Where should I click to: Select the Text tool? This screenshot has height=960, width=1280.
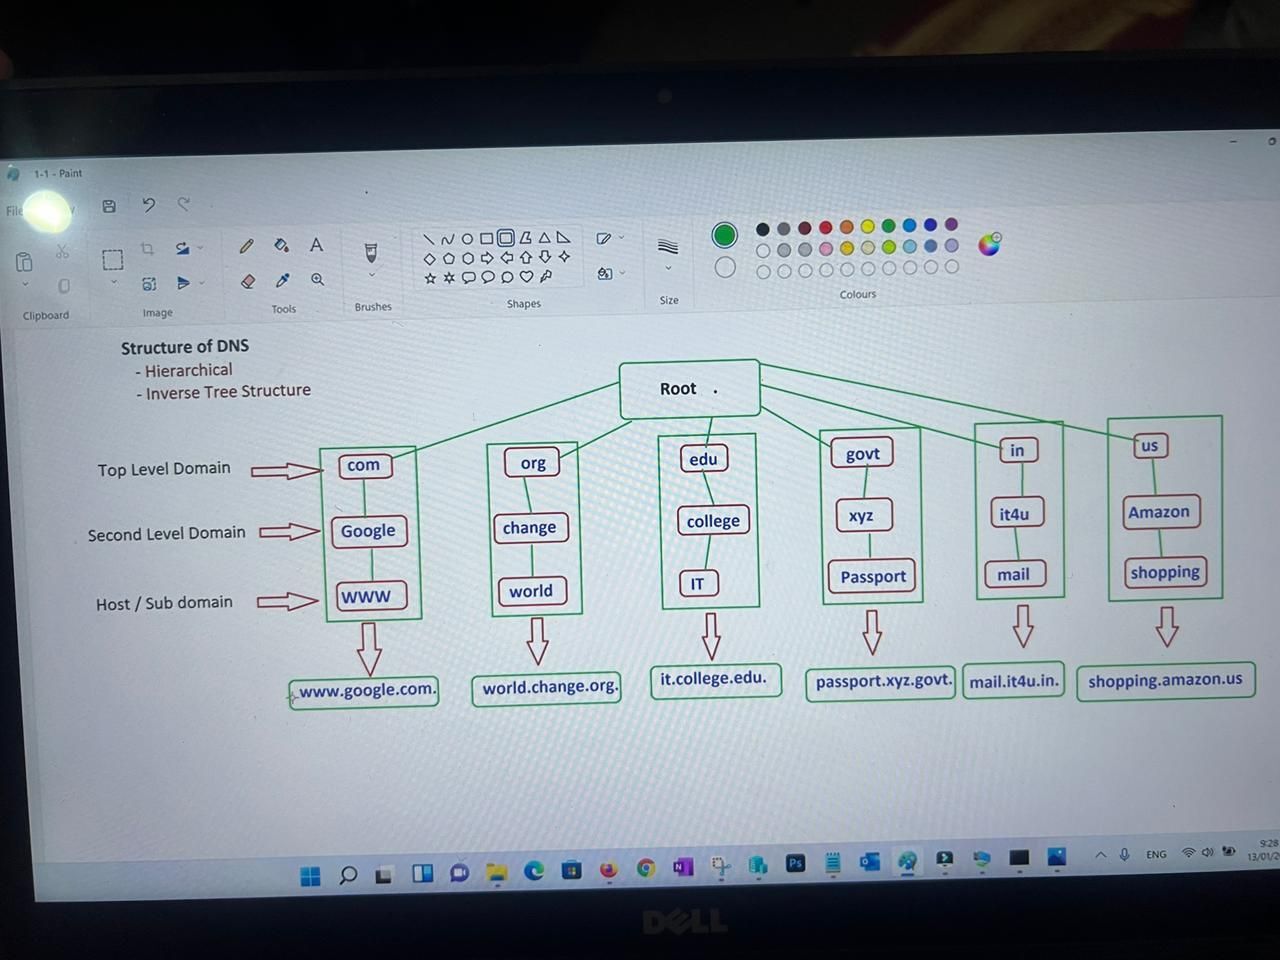pos(316,245)
